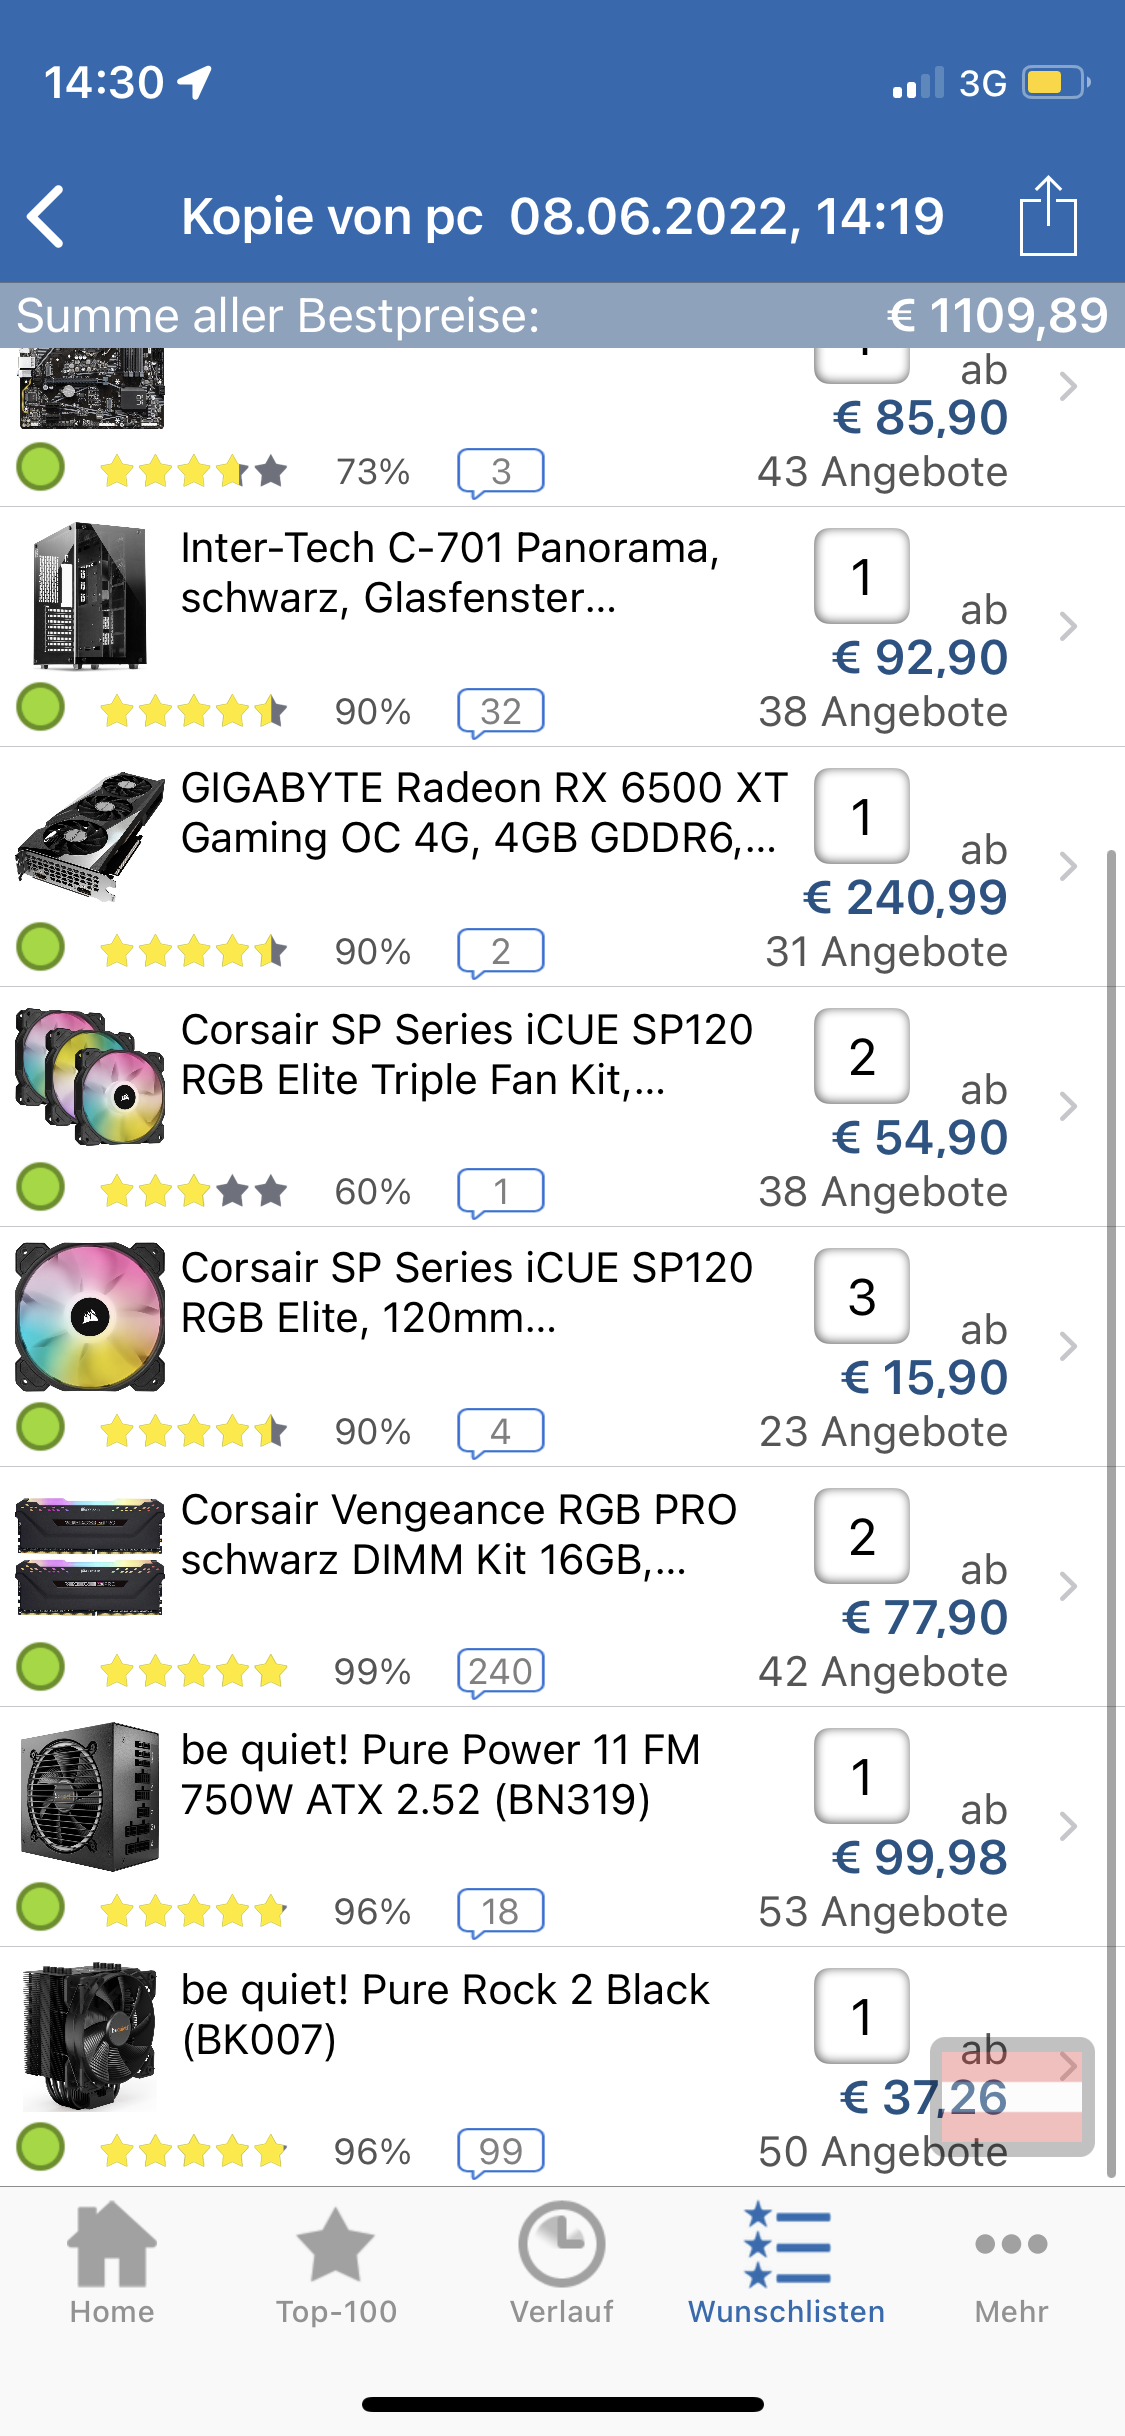
Task: Open reviews bubble with 240 comments
Action: (x=500, y=1672)
